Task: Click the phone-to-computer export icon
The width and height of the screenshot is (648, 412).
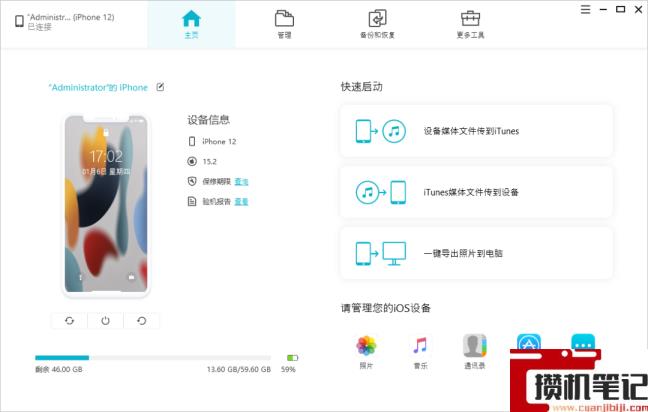Action: [x=380, y=253]
